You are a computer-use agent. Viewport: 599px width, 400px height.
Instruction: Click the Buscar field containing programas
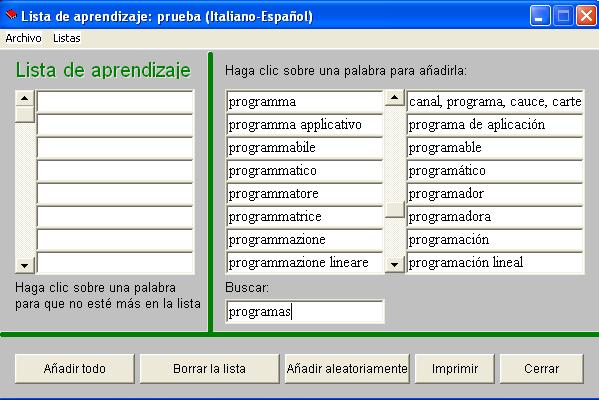tap(305, 312)
